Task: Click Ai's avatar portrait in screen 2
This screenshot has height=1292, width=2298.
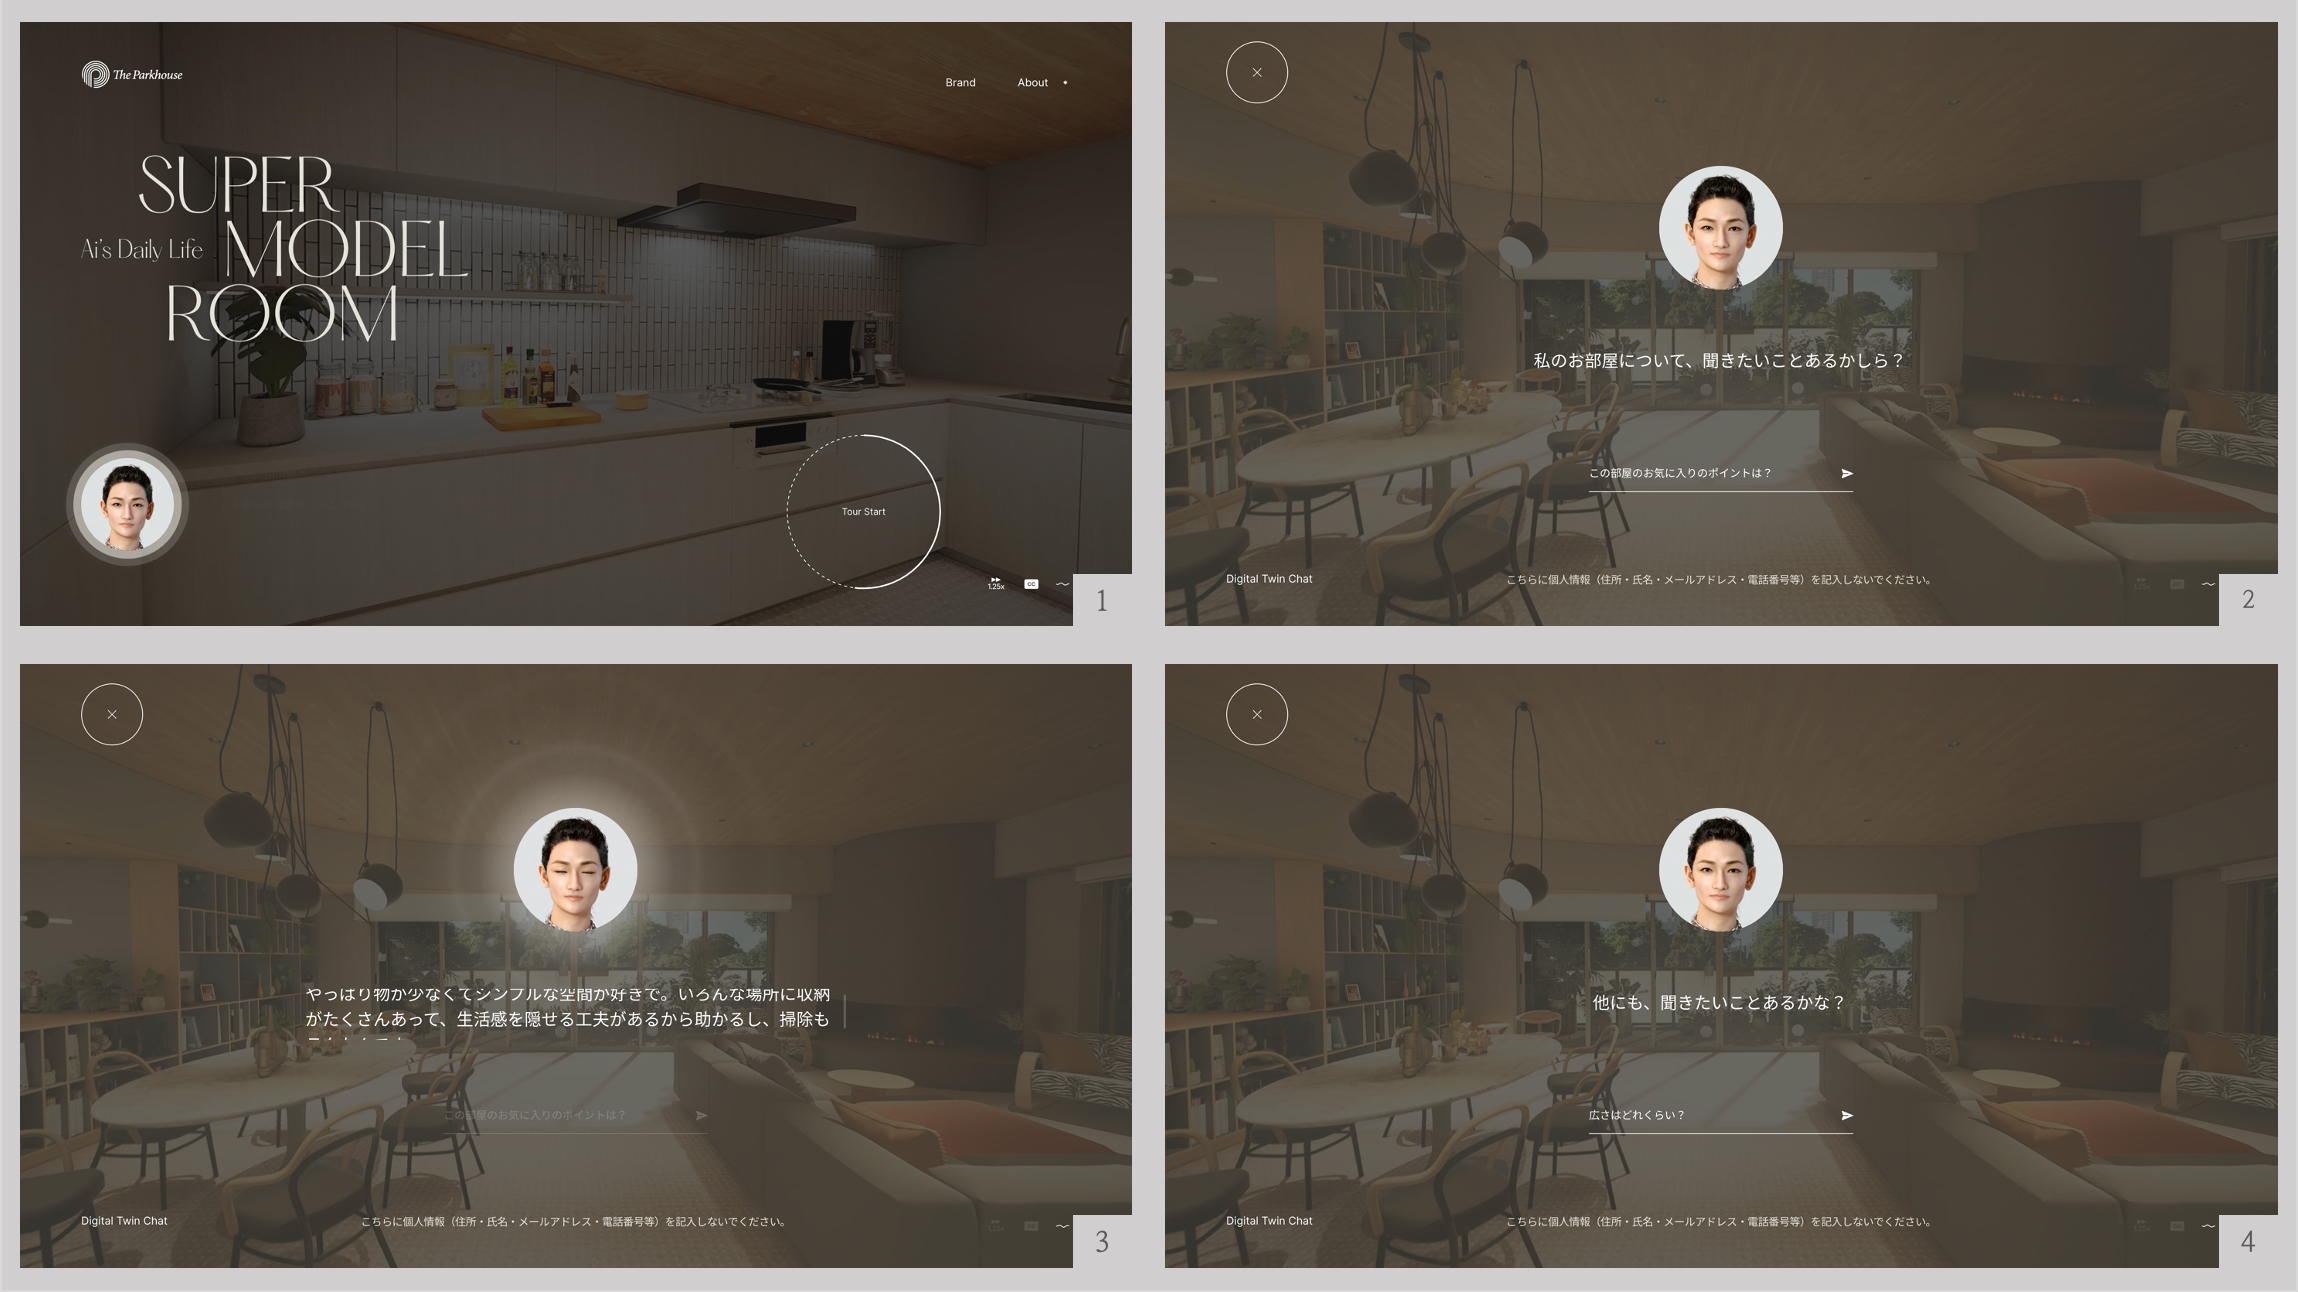Action: (x=1720, y=228)
